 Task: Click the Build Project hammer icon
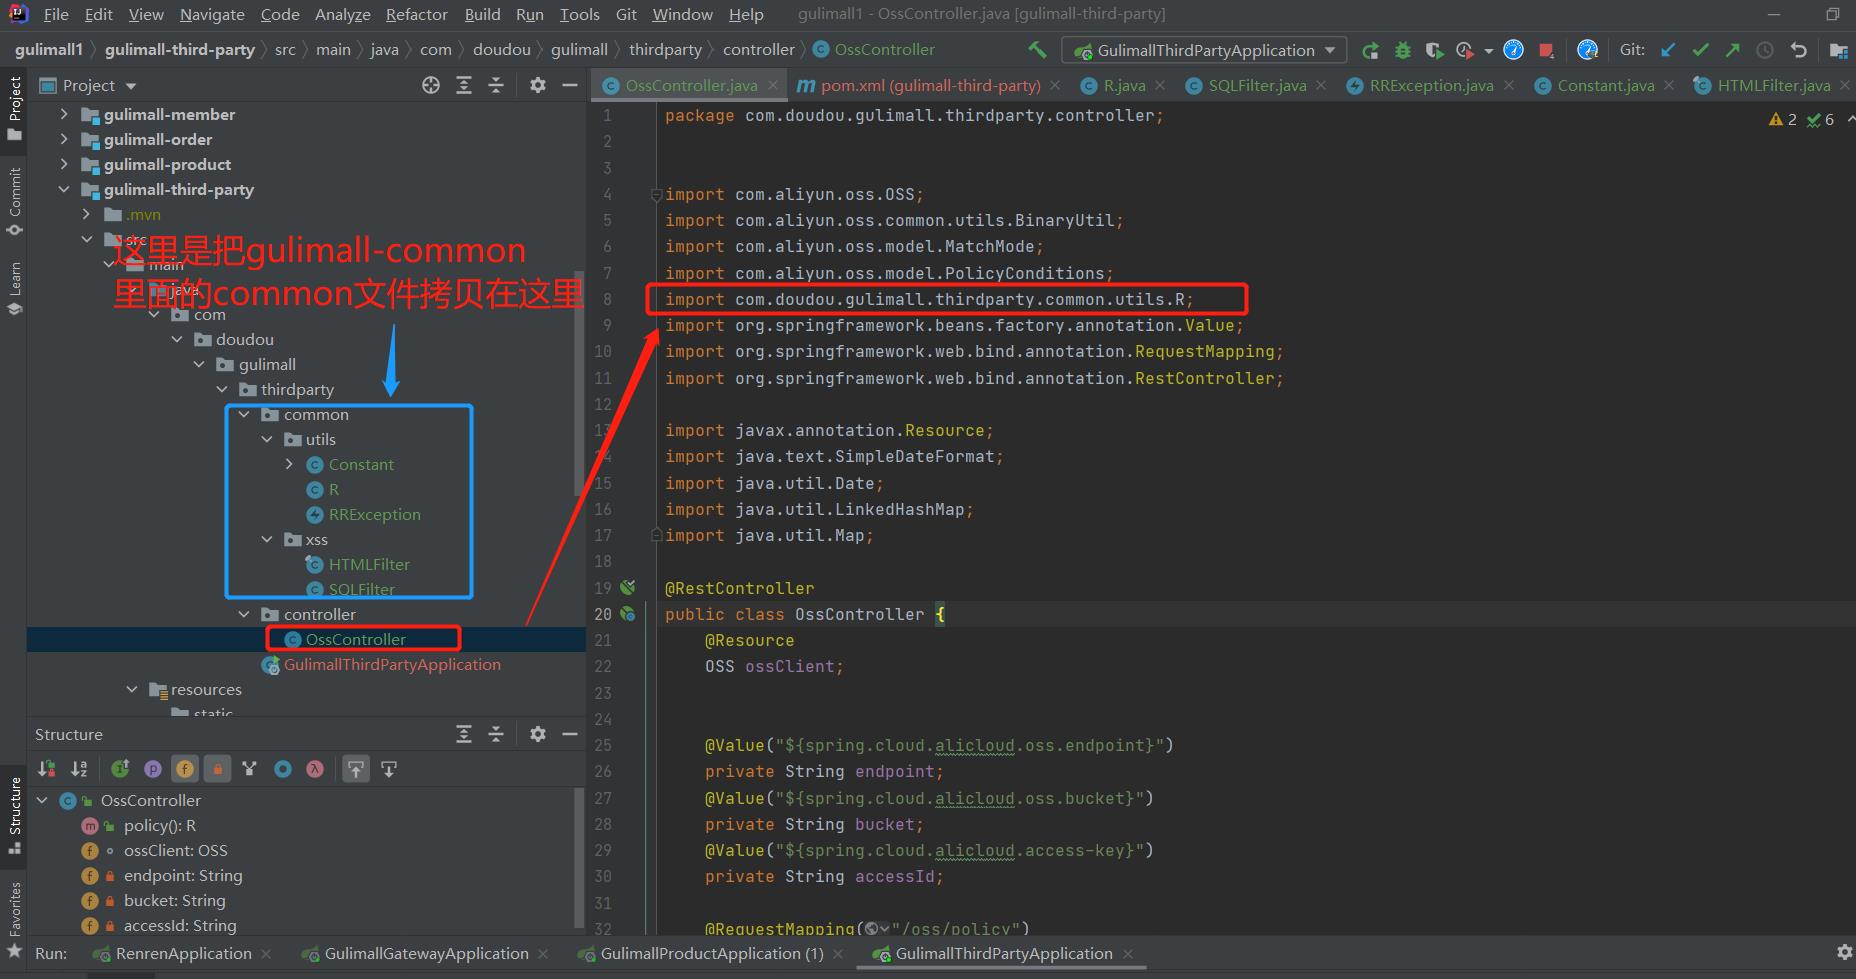pos(1037,50)
